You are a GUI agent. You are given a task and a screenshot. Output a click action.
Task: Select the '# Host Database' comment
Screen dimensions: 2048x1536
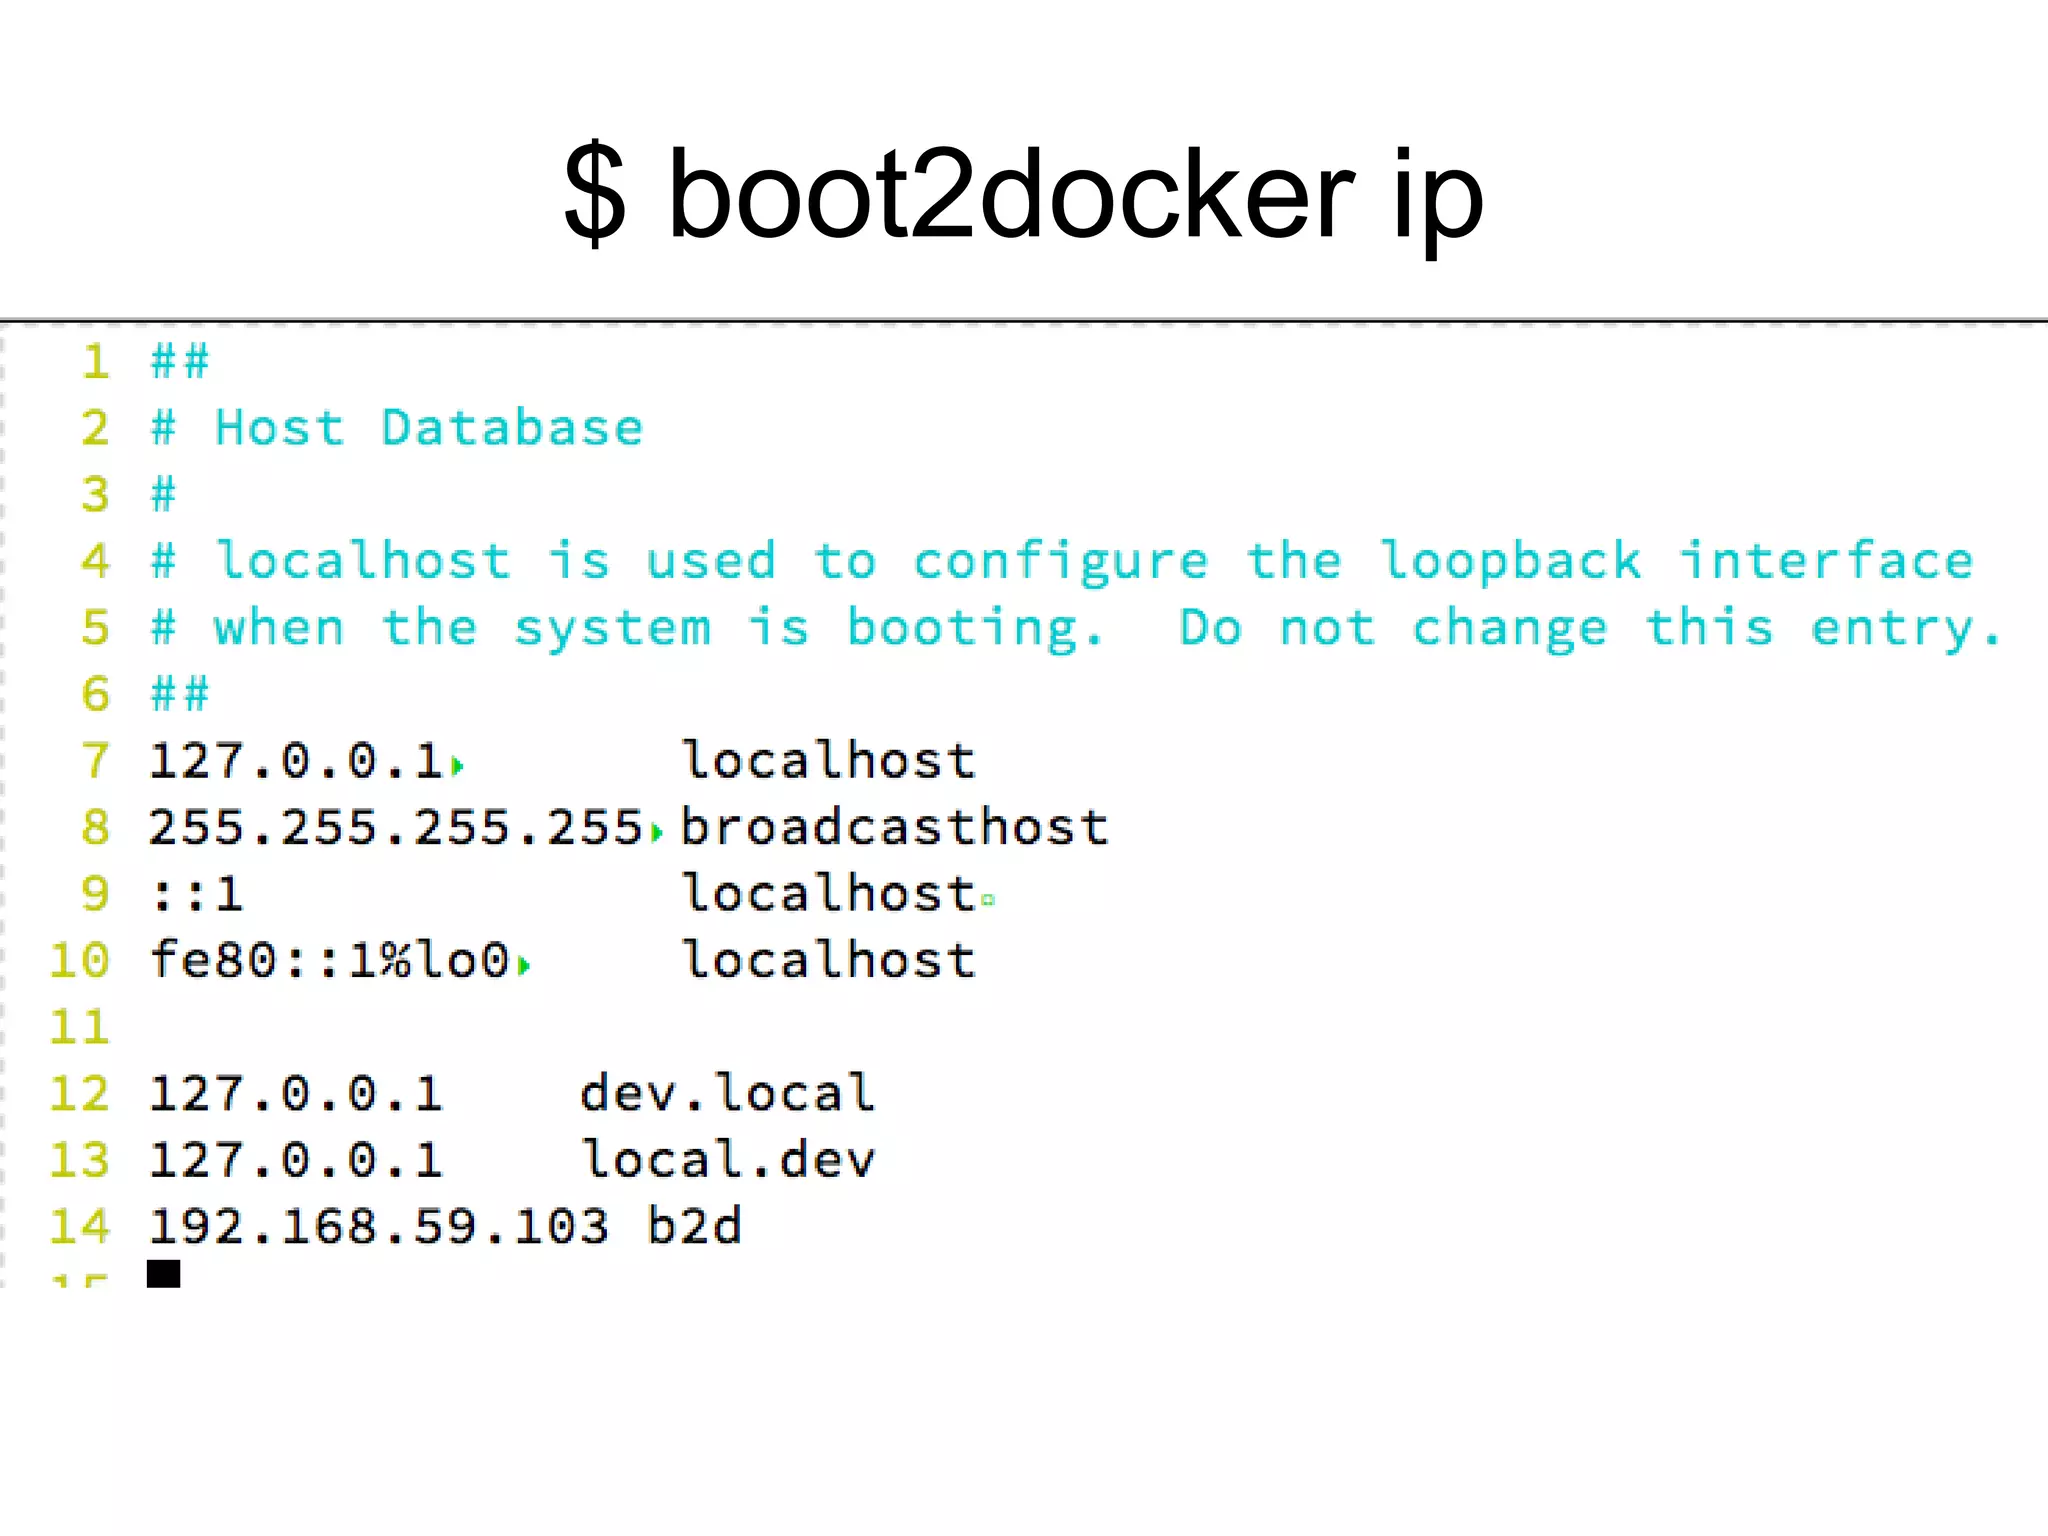[x=397, y=428]
